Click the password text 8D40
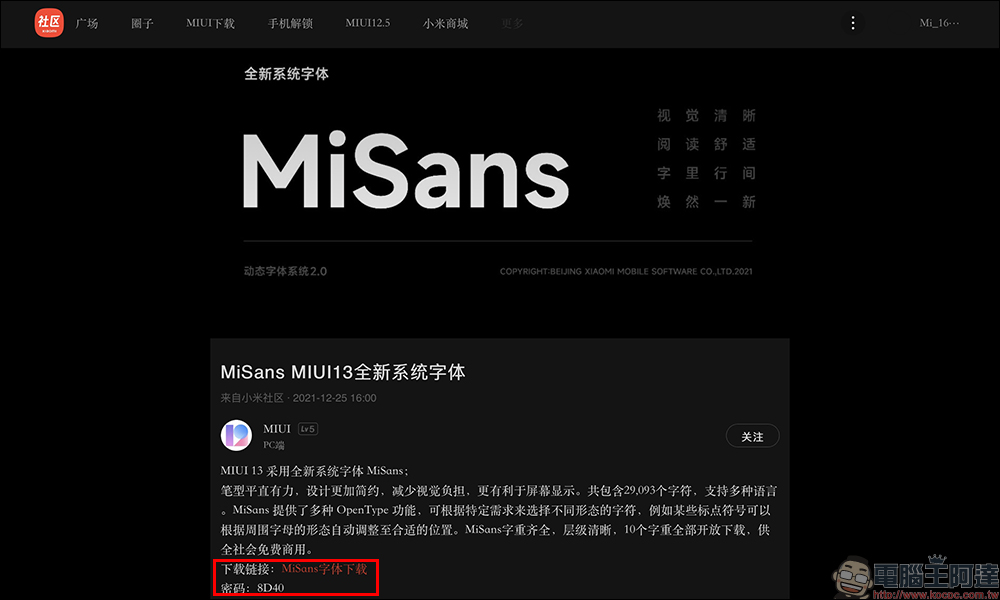The width and height of the screenshot is (1000, 600). (x=270, y=587)
